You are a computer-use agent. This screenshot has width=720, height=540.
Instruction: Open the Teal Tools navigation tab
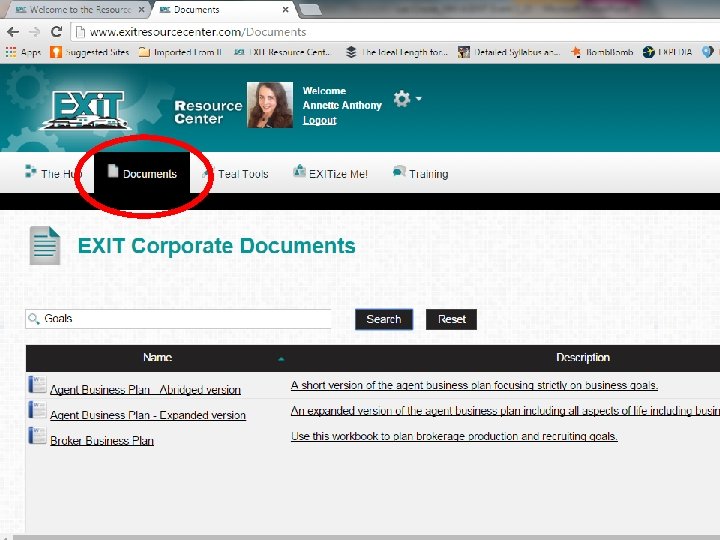point(236,174)
